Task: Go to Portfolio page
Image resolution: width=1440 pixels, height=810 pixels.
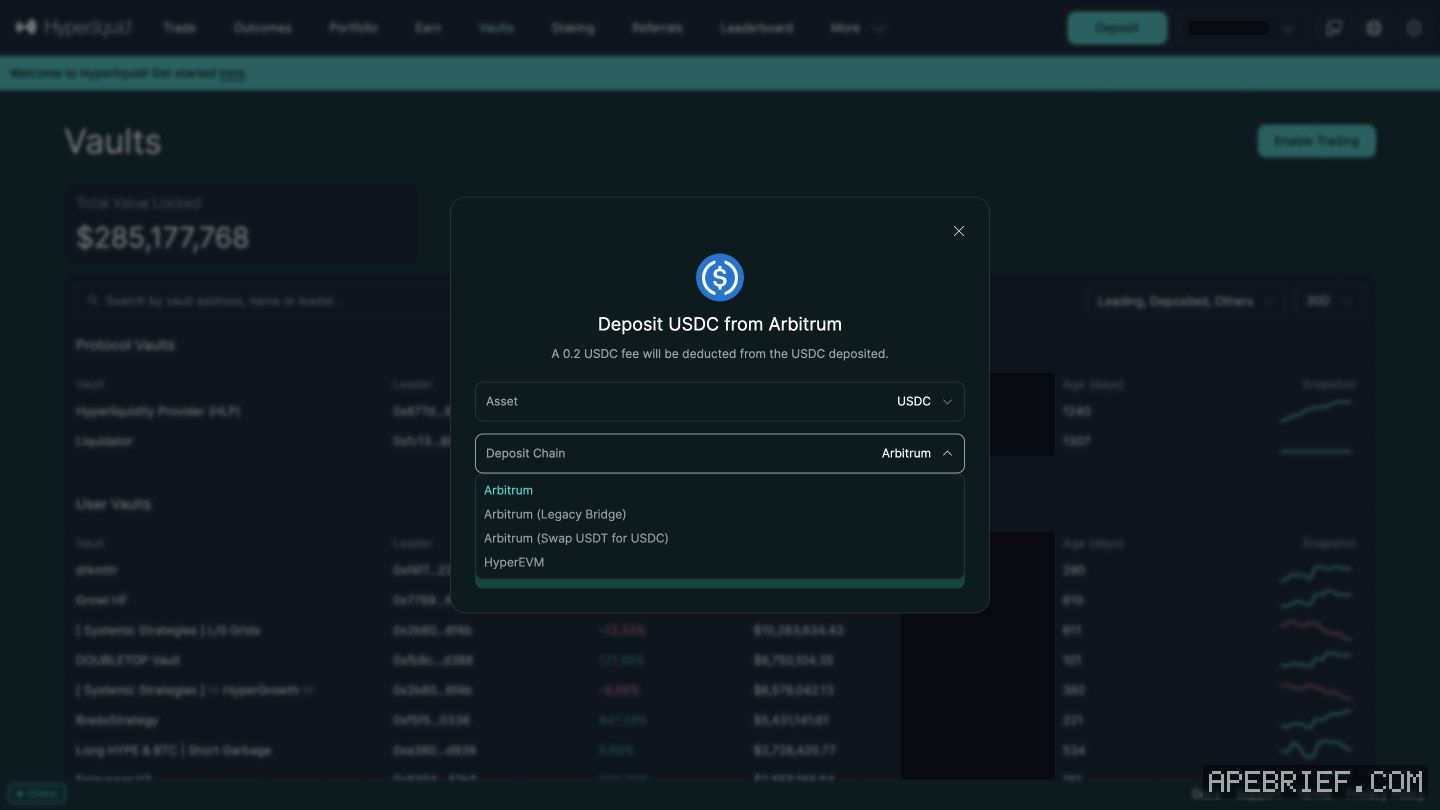Action: click(353, 28)
